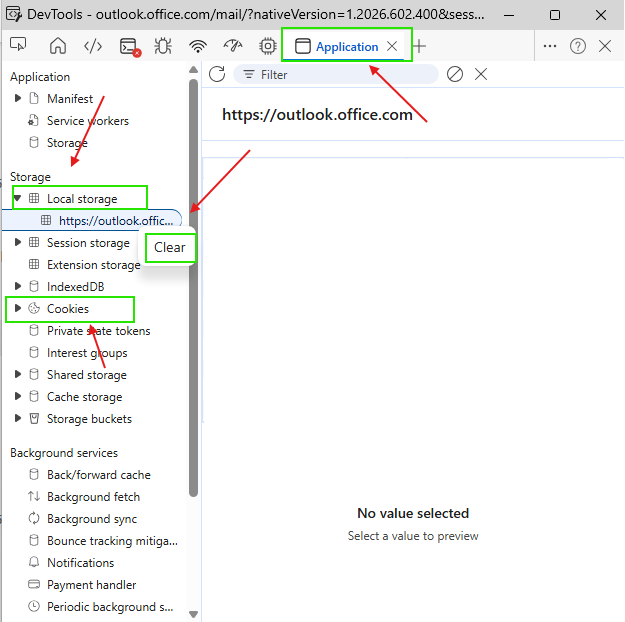This screenshot has width=625, height=622.
Task: Select https://outlook.offic... local storage entry
Action: pos(116,220)
